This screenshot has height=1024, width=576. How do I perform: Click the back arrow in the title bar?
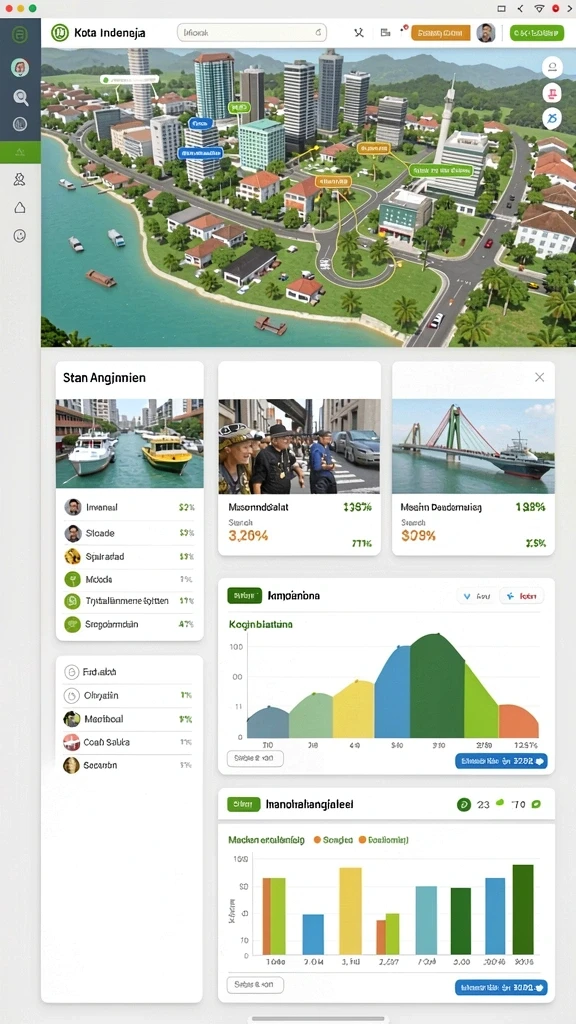[520, 8]
